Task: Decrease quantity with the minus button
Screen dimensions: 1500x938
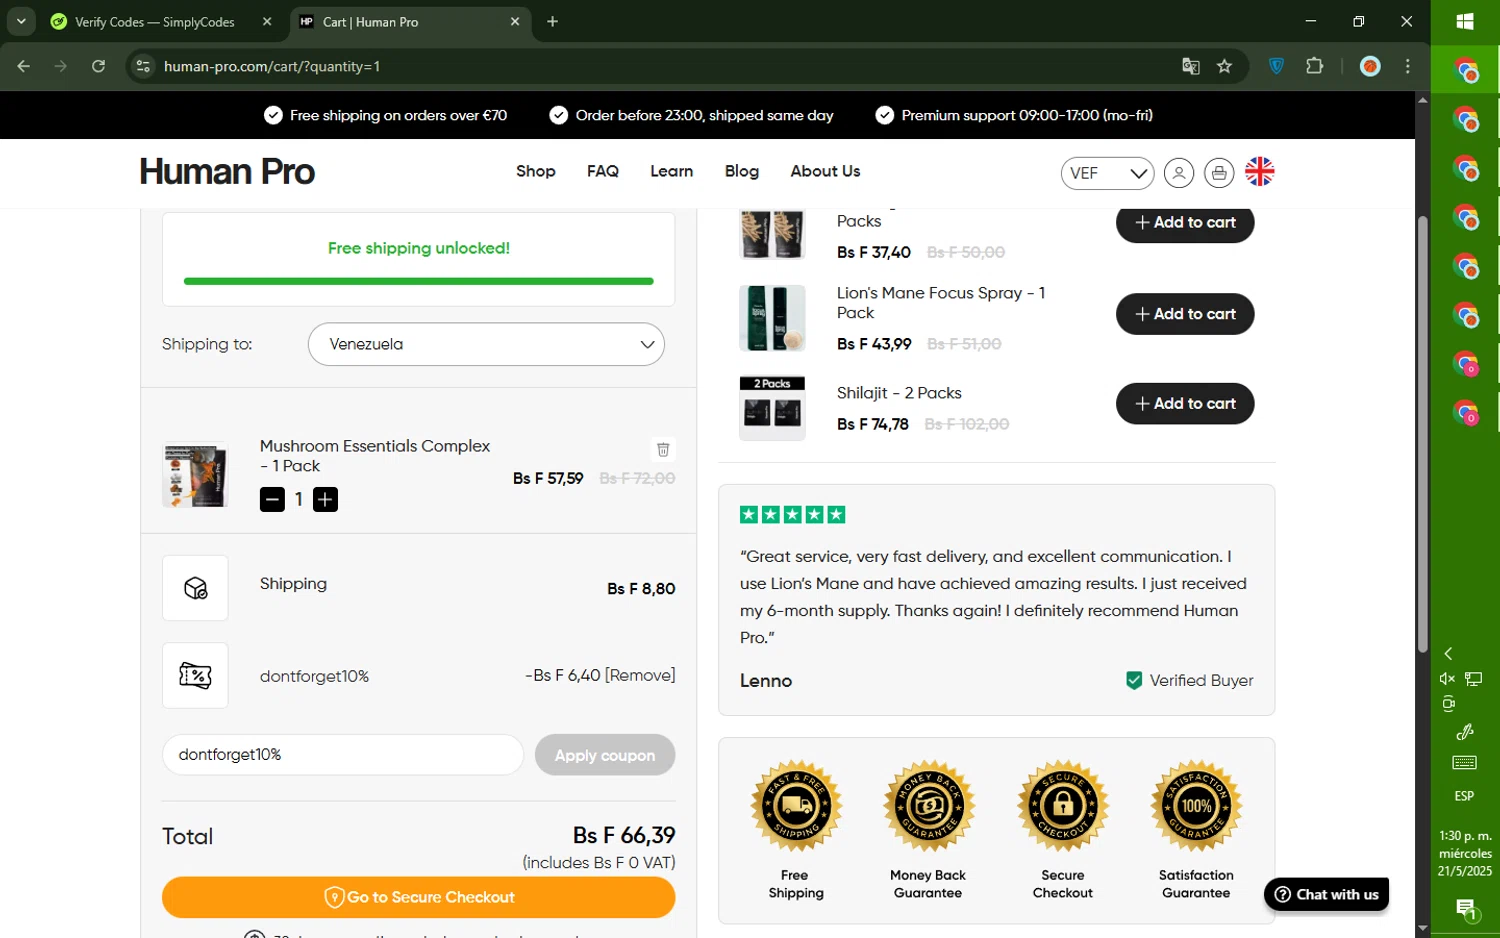Action: tap(272, 499)
